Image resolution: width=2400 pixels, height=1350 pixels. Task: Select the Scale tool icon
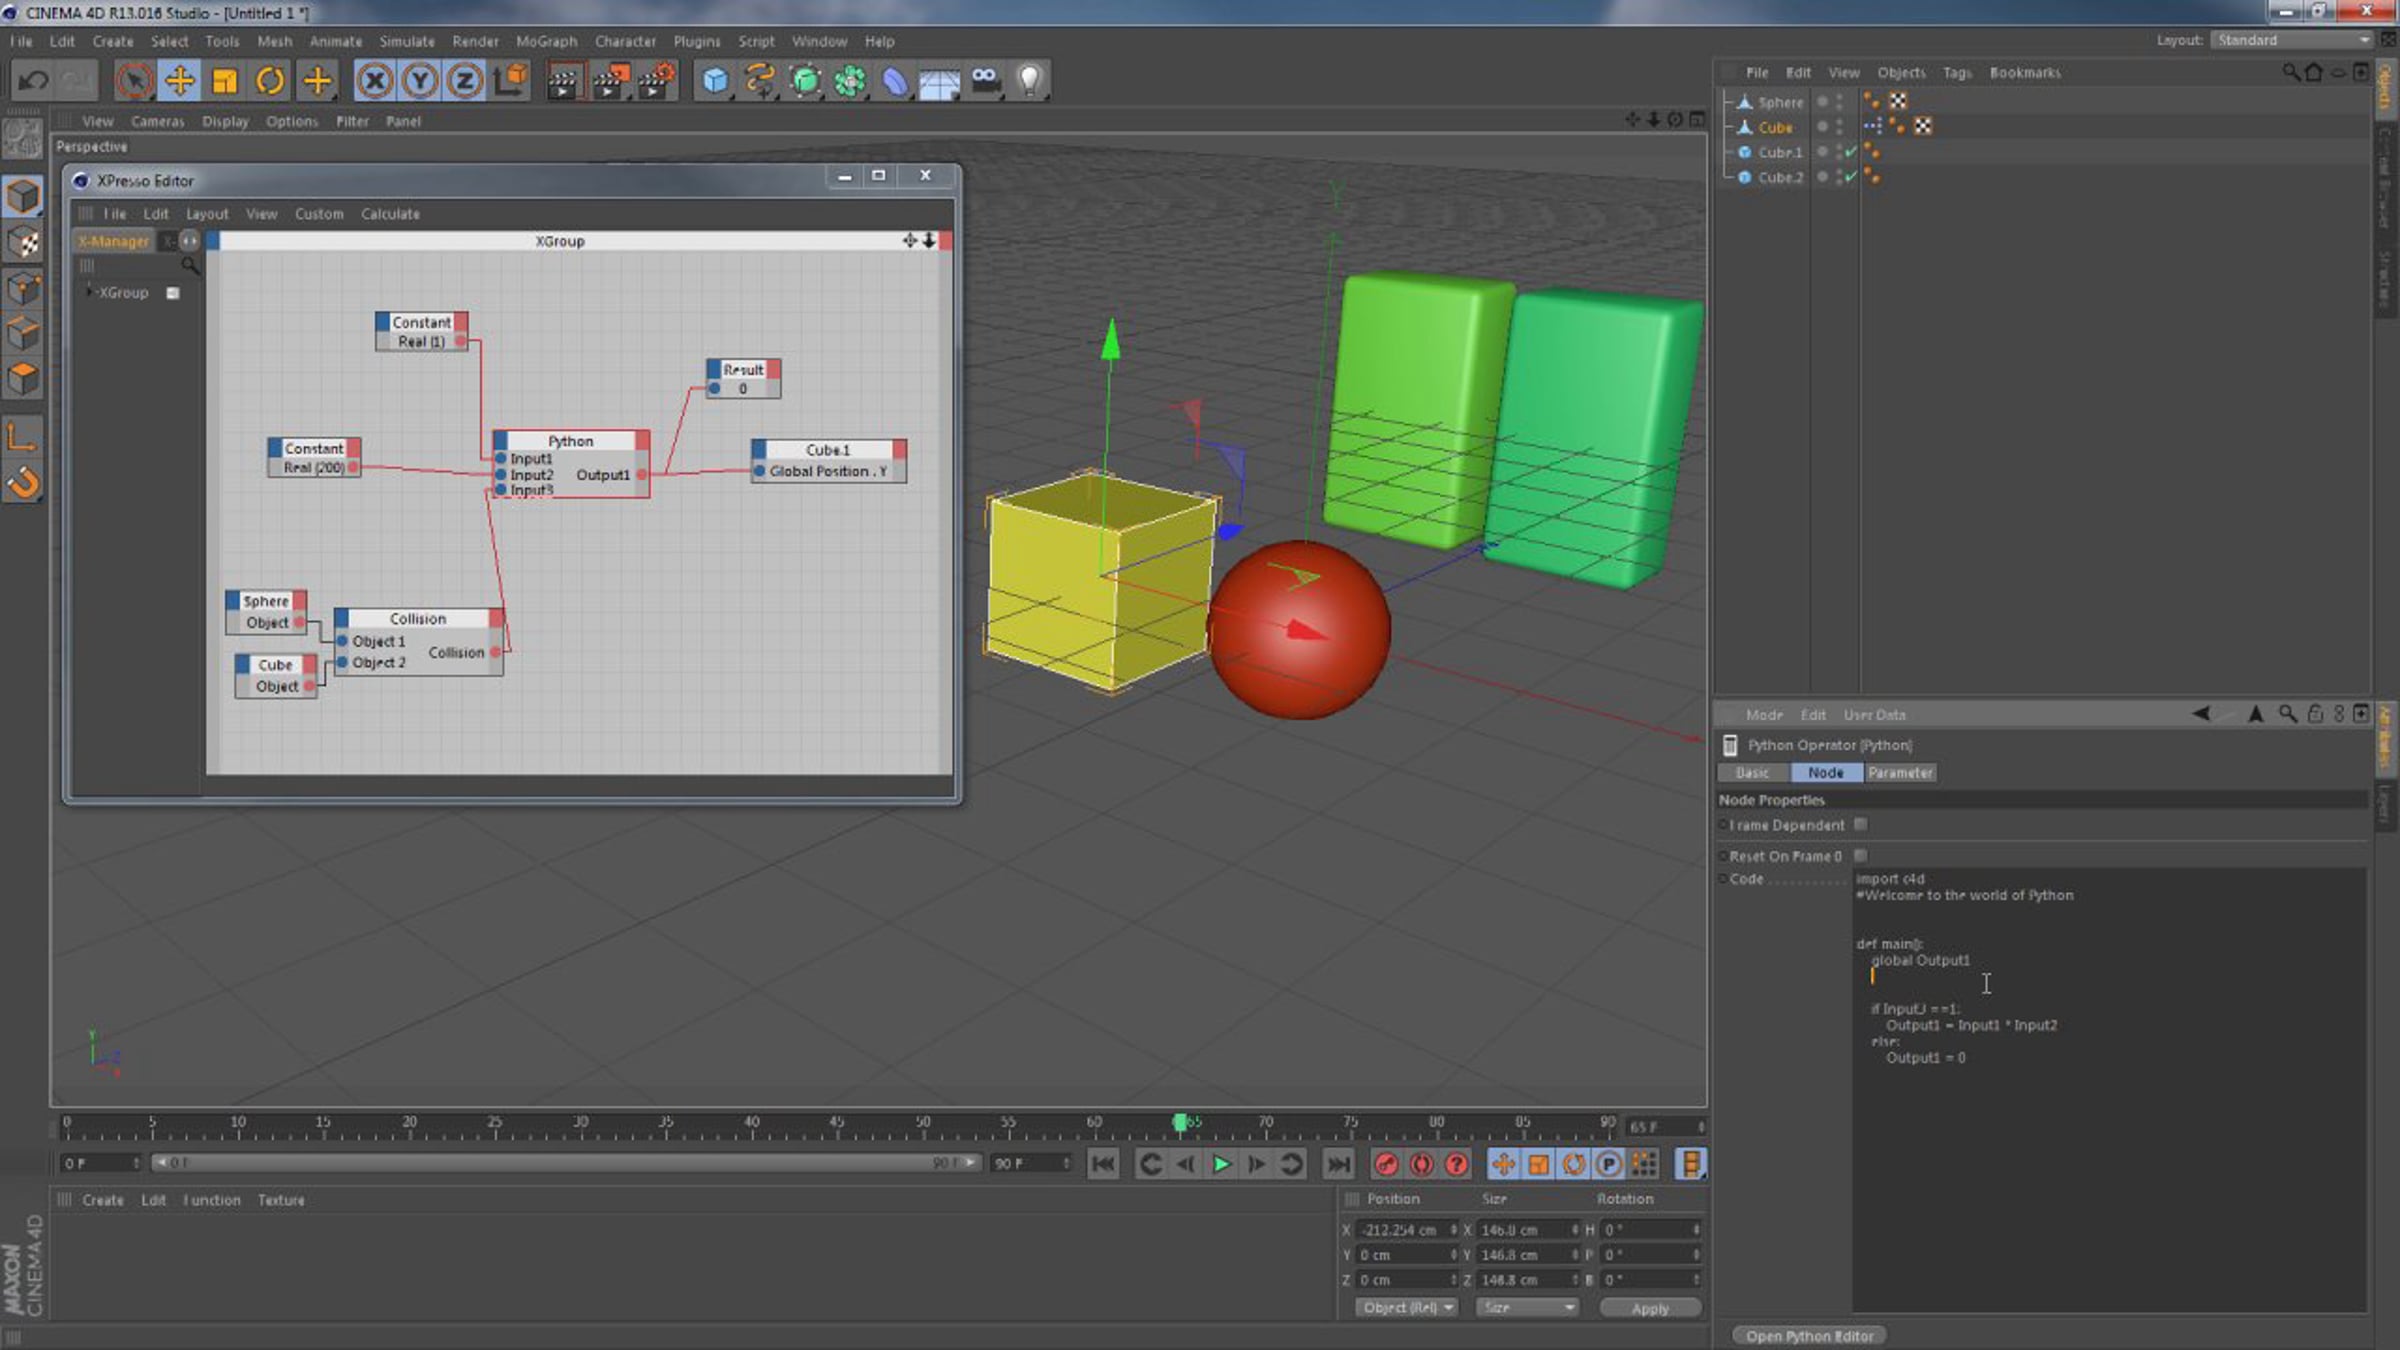click(225, 81)
